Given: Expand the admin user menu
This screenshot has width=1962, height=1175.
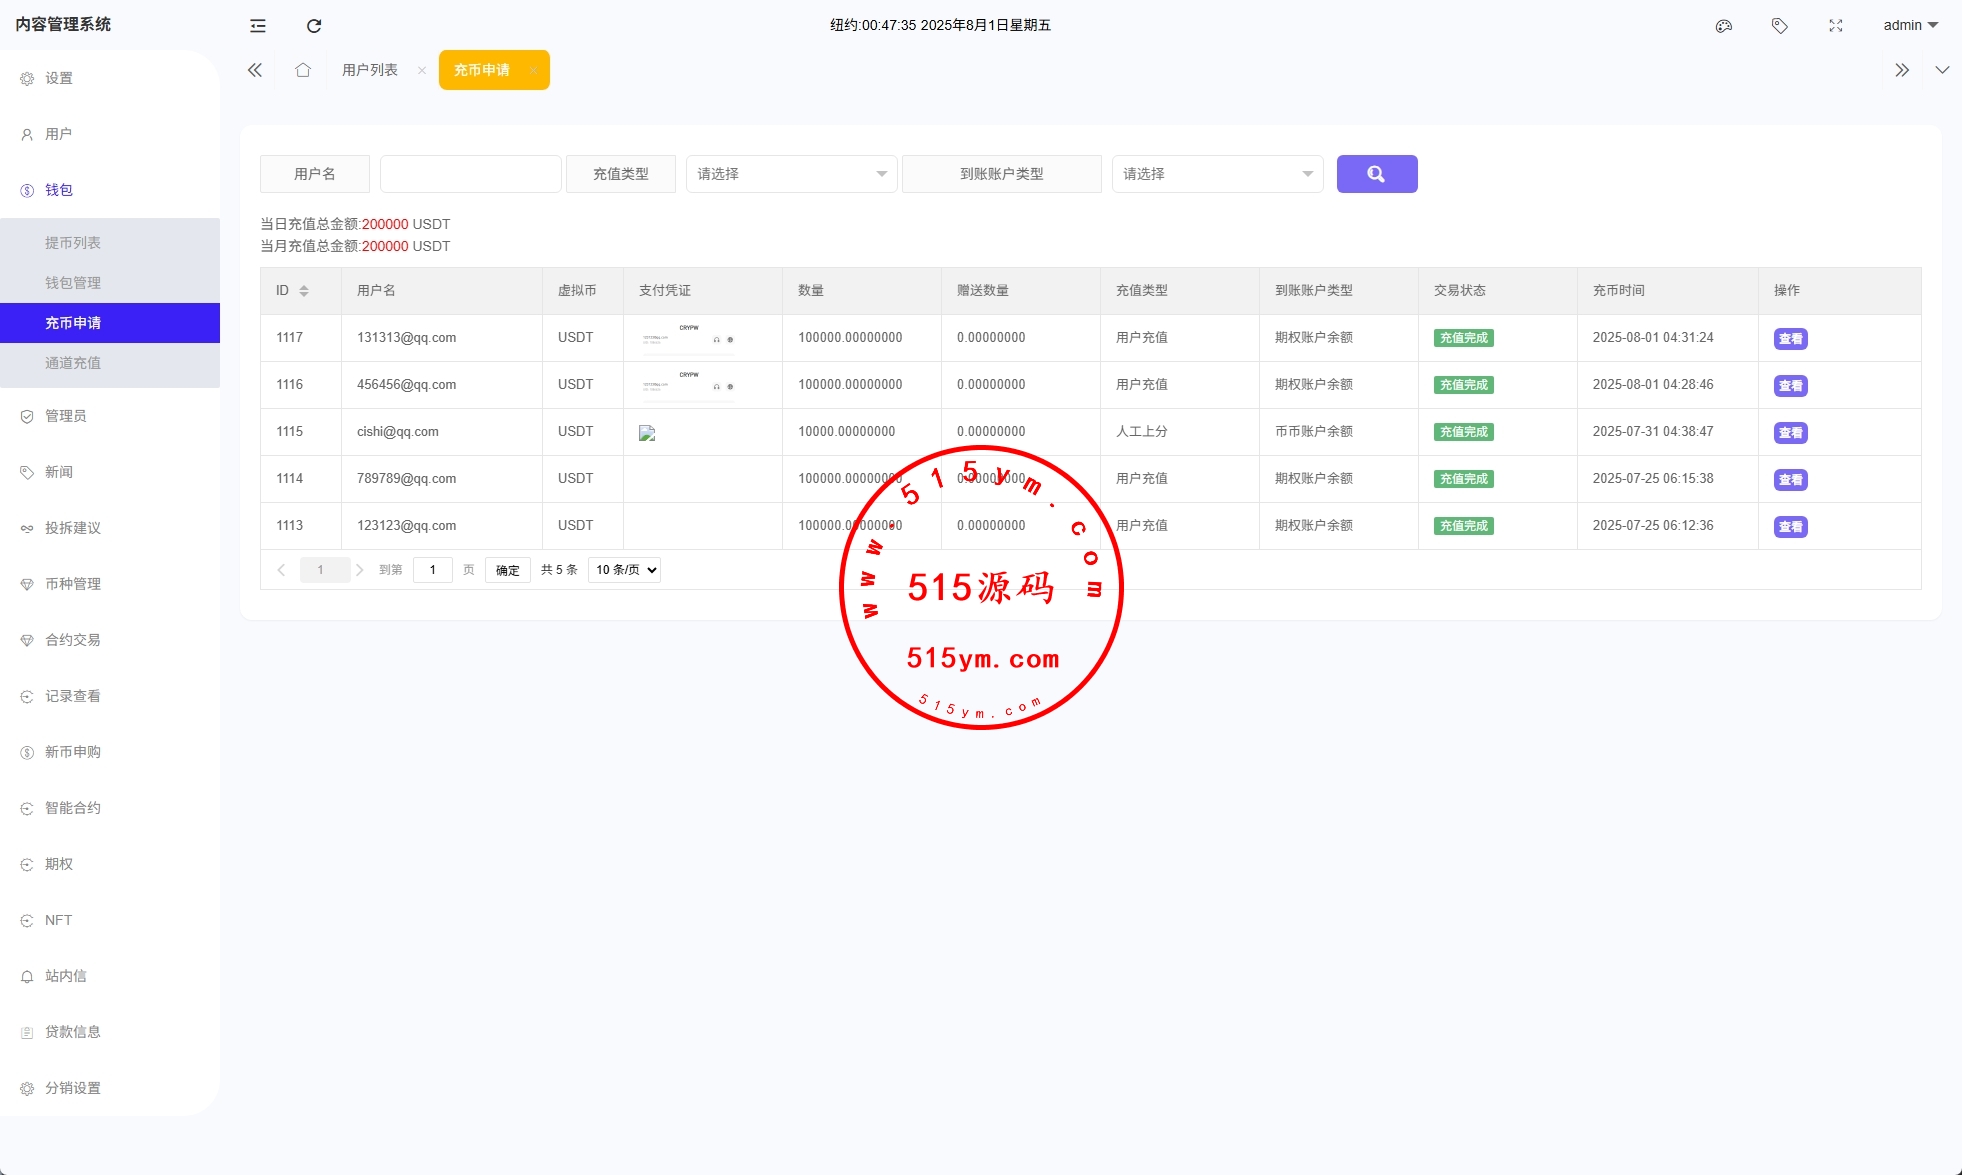Looking at the screenshot, I should click(1910, 26).
